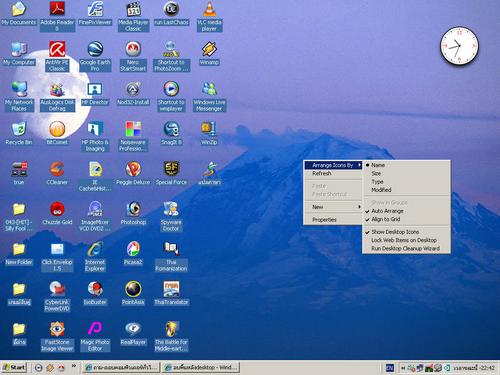Expand the hidden quick launch chevron
500x375 pixels.
74,366
